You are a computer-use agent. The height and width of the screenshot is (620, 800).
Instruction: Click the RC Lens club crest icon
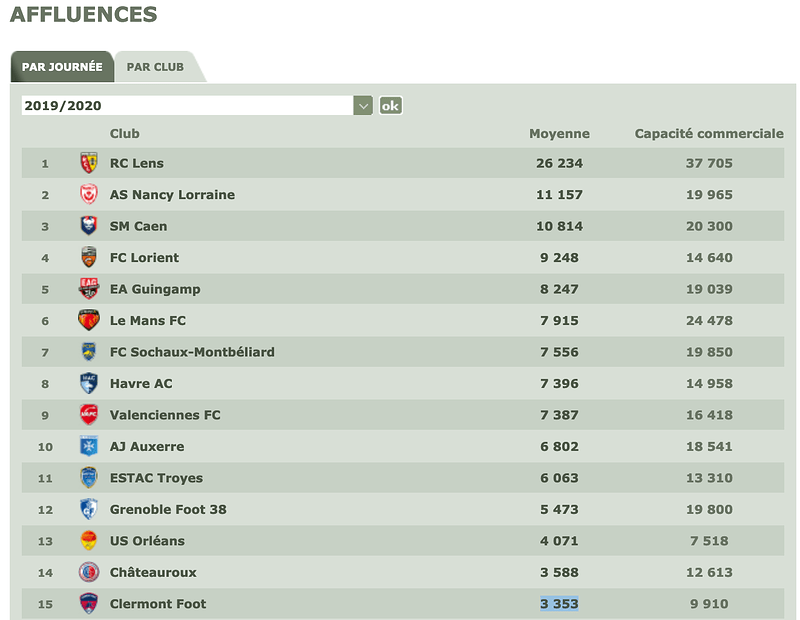pos(89,163)
